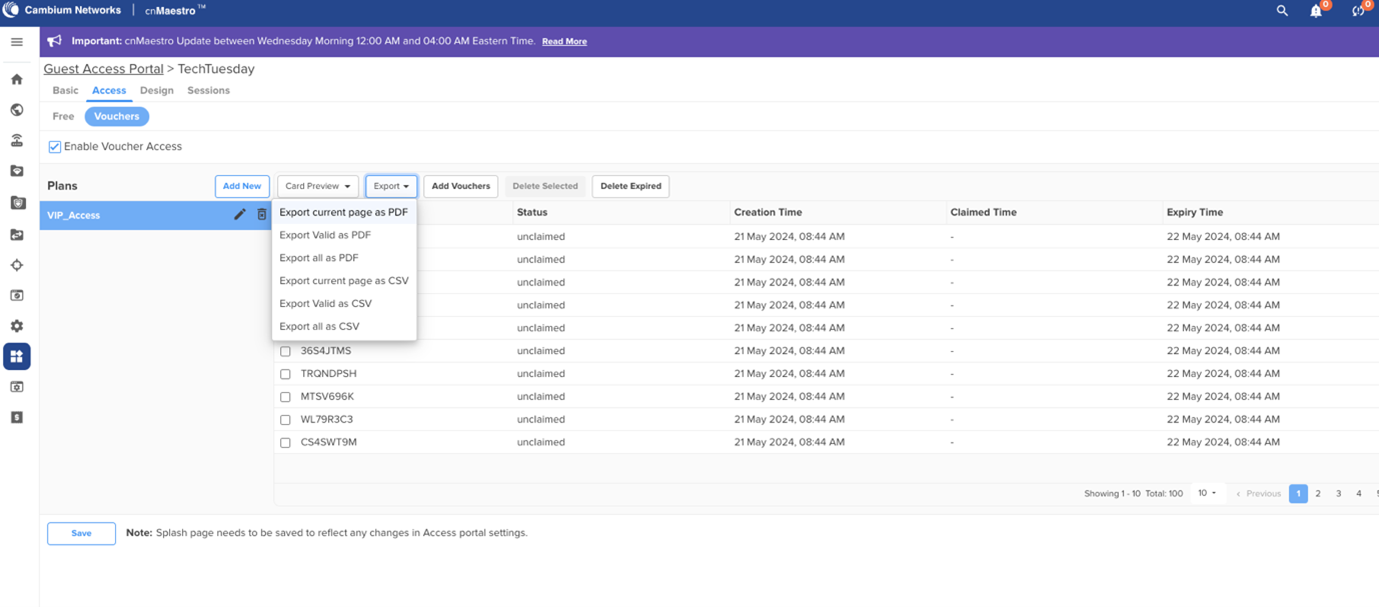Screen dimensions: 1379x607
Task: Click the Add Vouchers button
Action: coord(460,186)
